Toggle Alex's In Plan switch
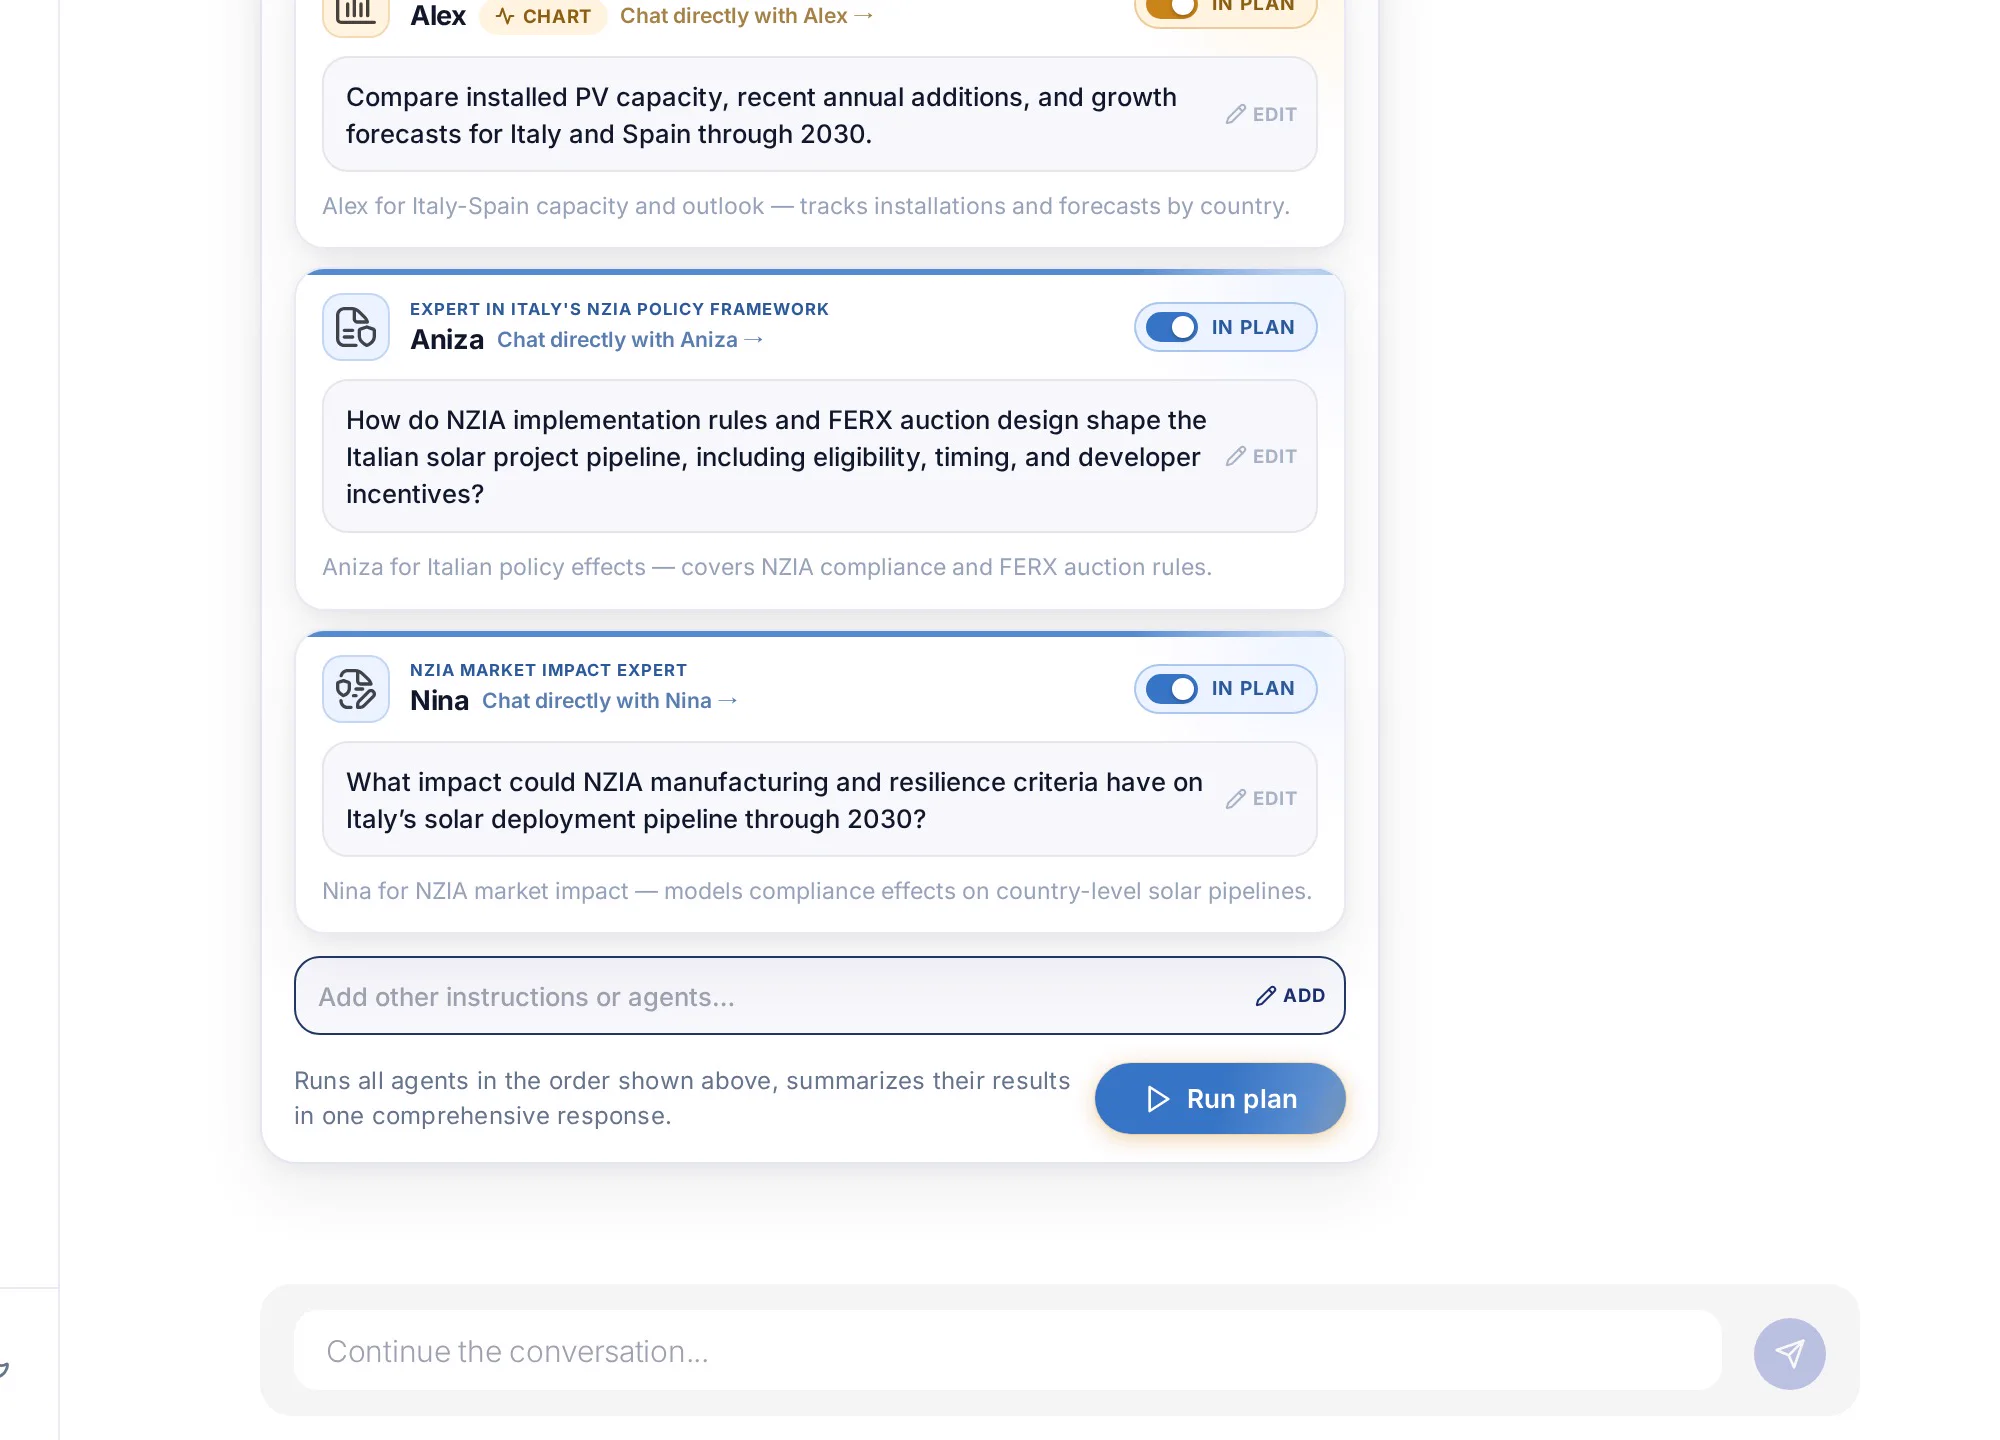 coord(1172,6)
